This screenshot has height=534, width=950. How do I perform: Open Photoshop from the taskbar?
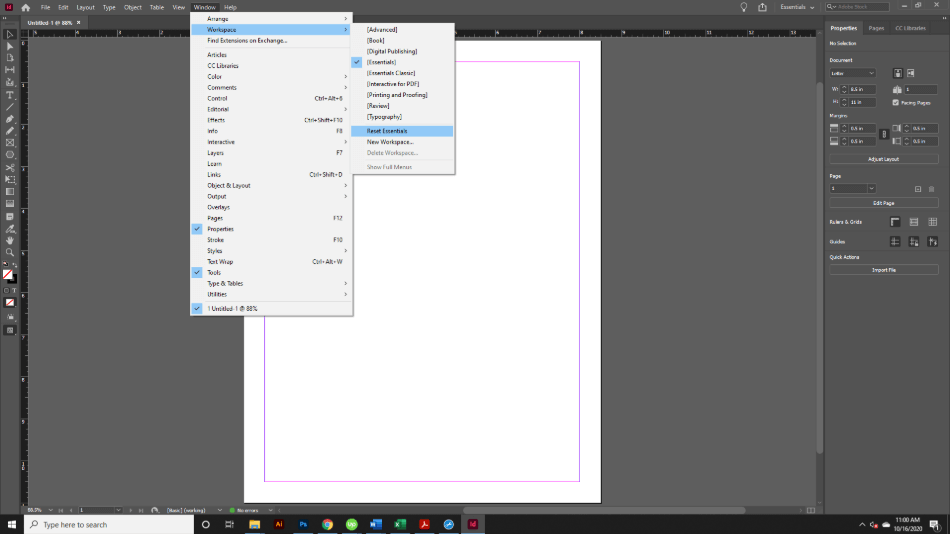coord(303,524)
